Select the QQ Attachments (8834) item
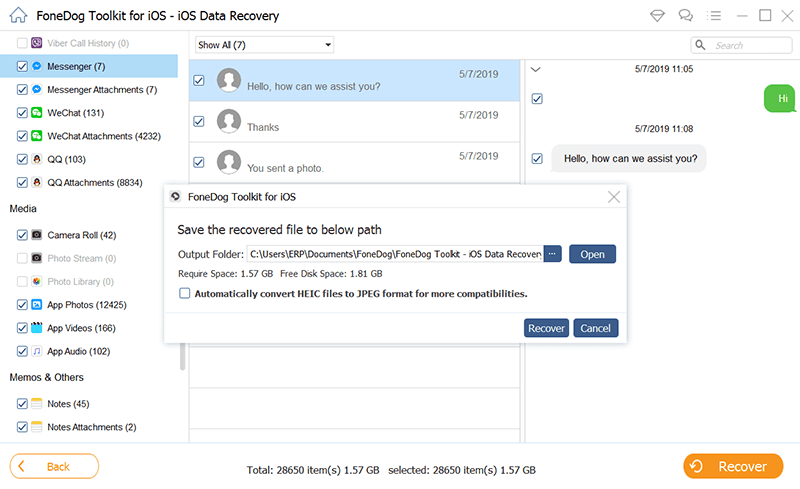This screenshot has width=800, height=489. point(95,183)
